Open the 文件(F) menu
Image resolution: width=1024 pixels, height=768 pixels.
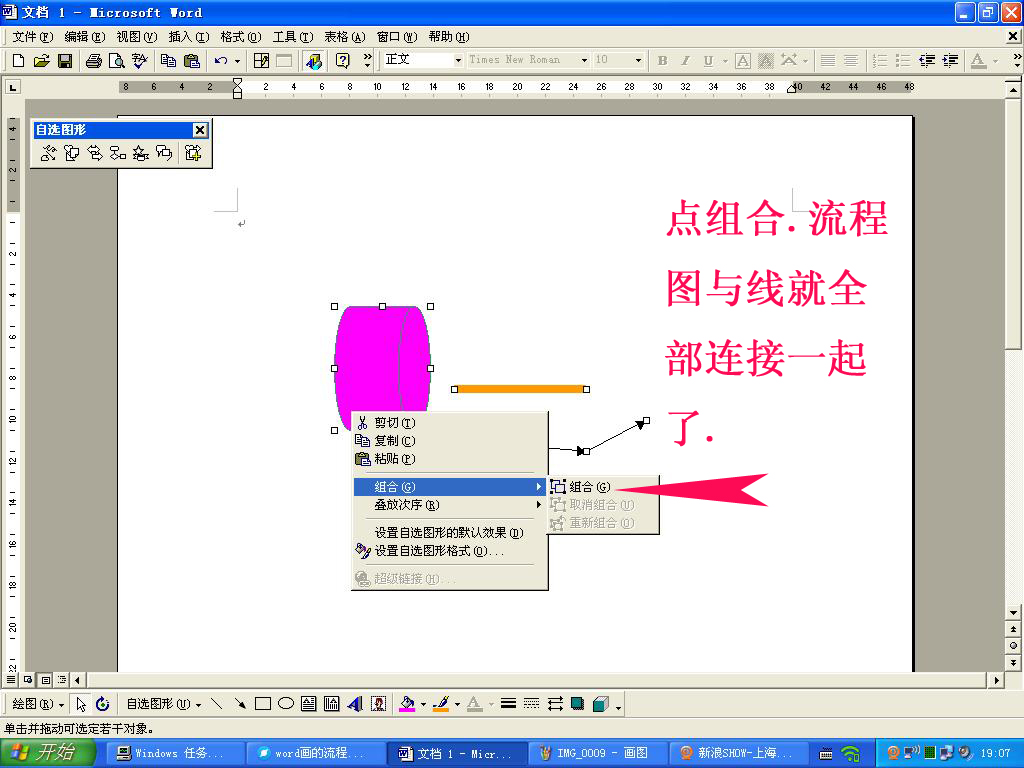pos(33,37)
